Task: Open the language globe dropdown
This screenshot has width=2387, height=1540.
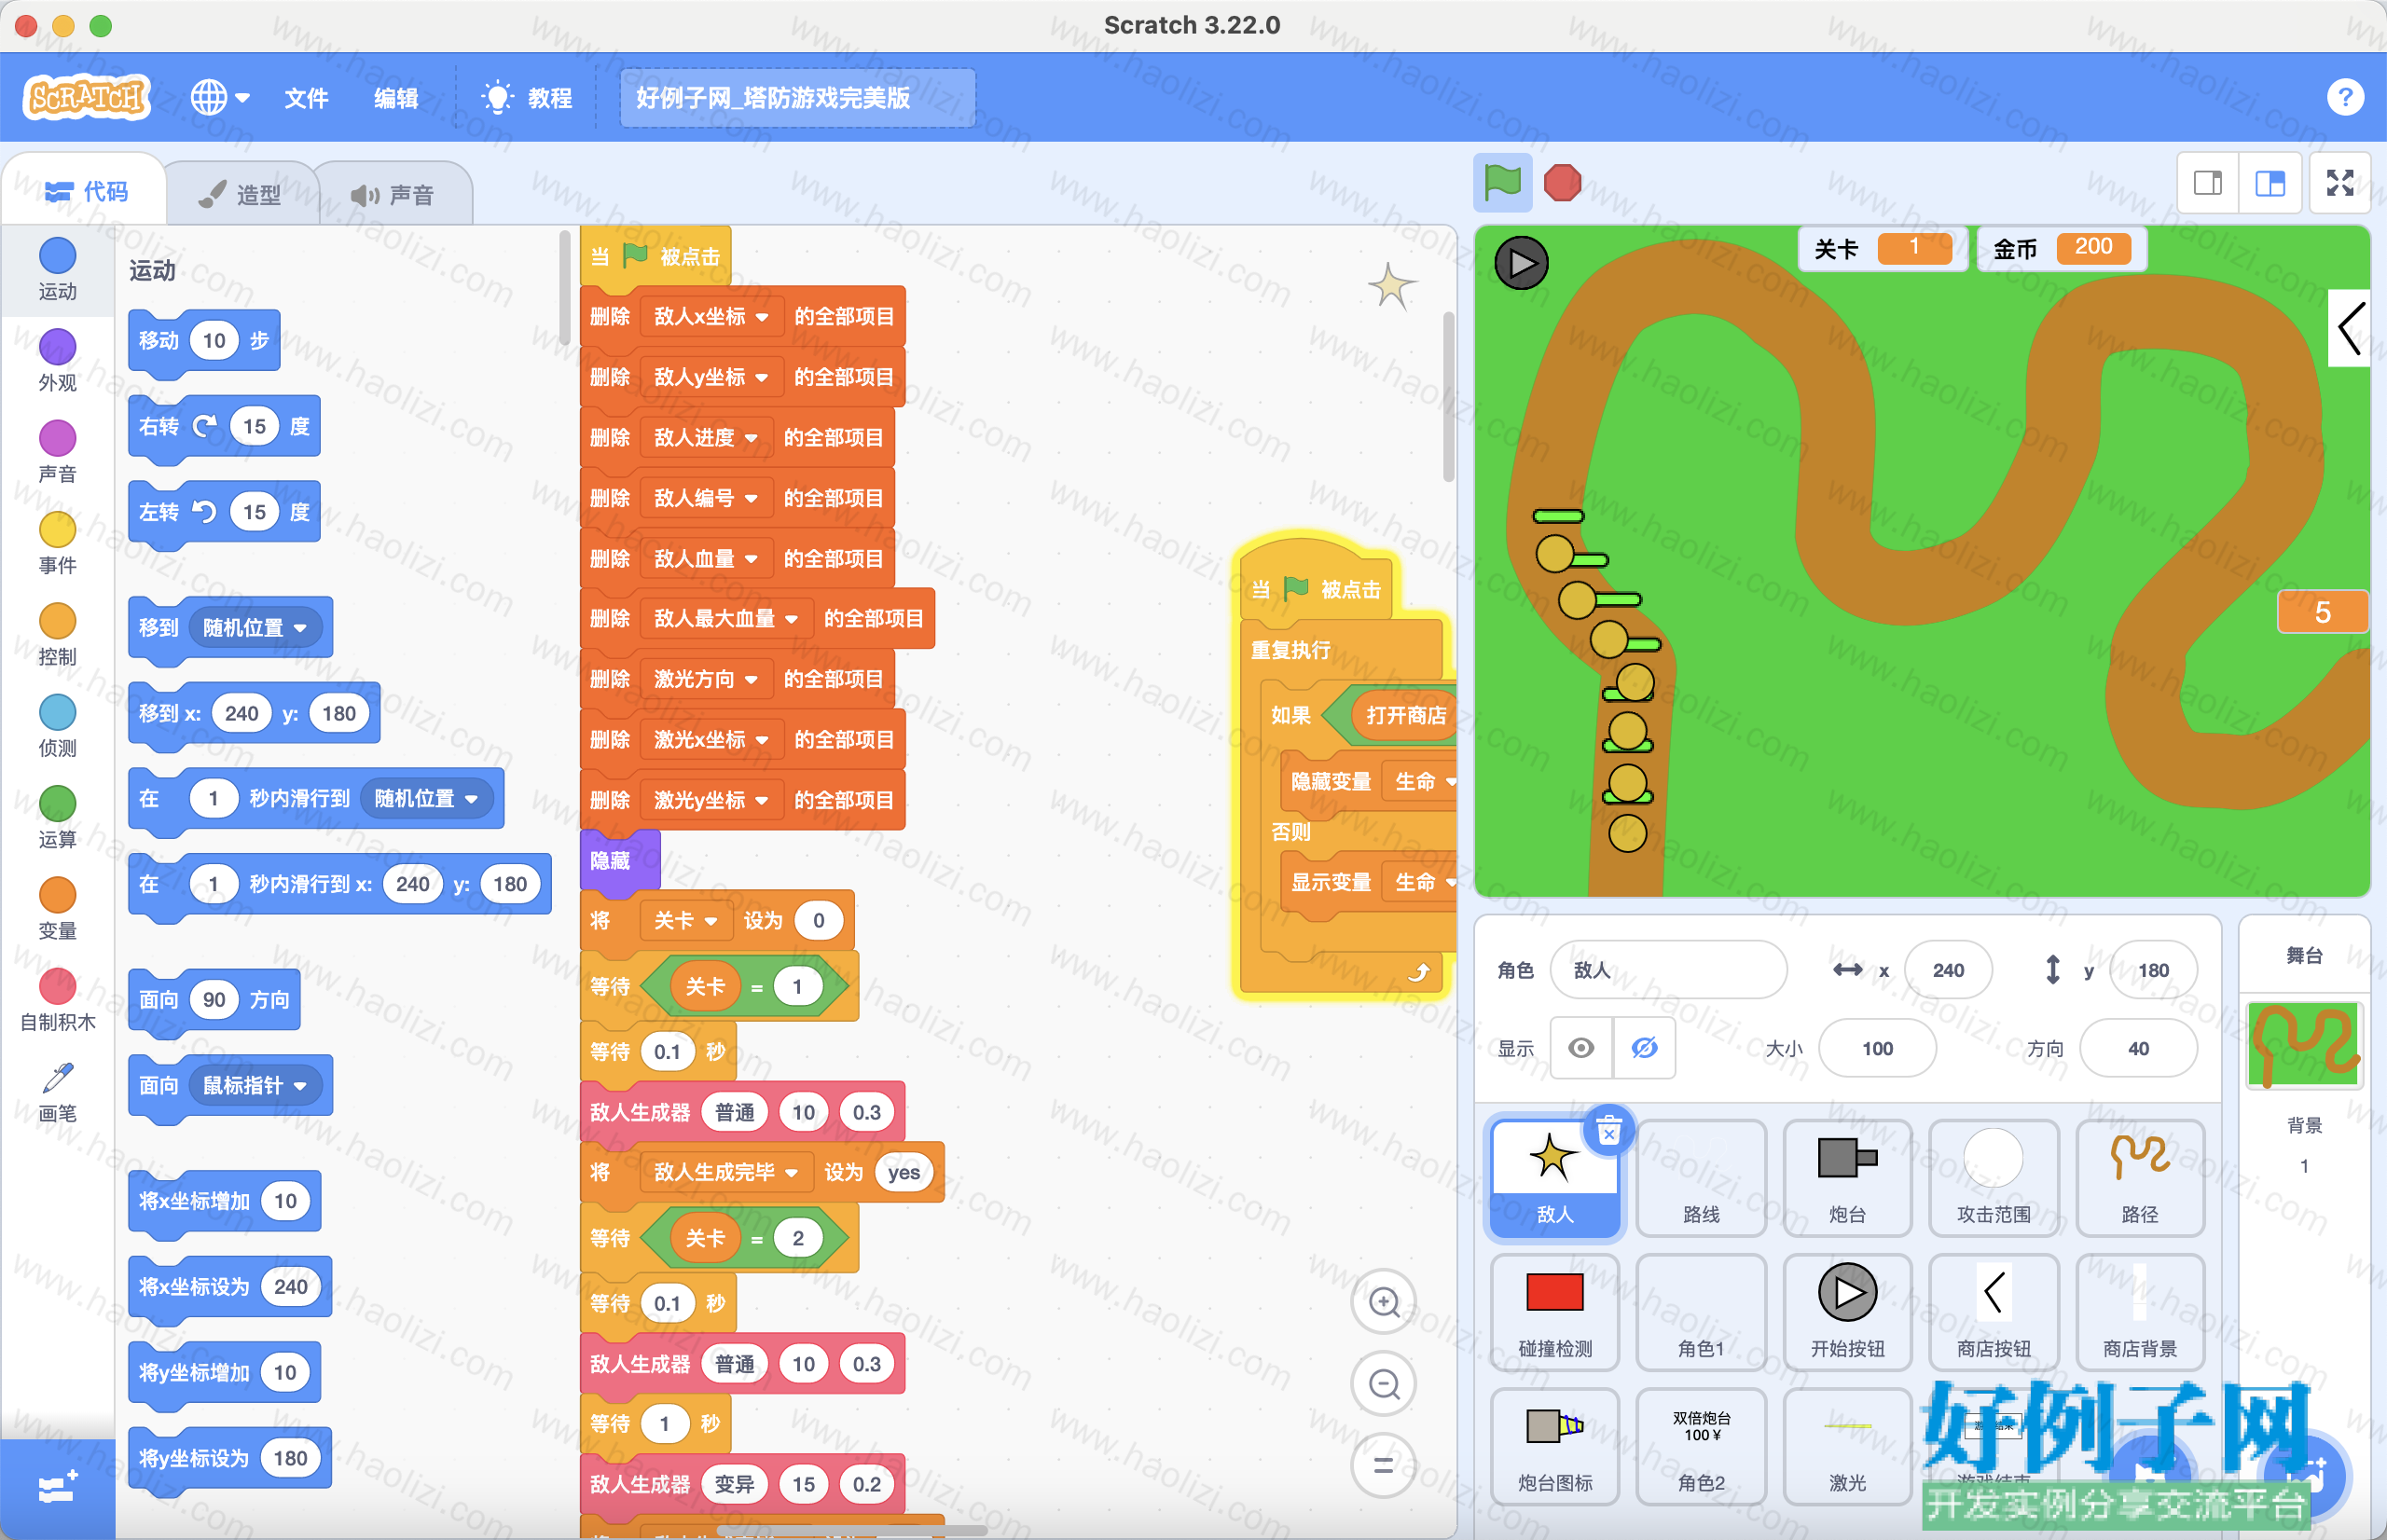Action: pos(220,97)
